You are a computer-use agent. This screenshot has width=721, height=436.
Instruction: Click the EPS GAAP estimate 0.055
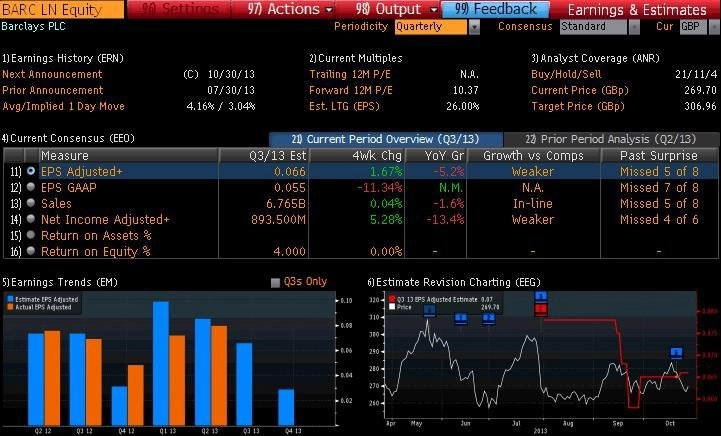click(290, 187)
